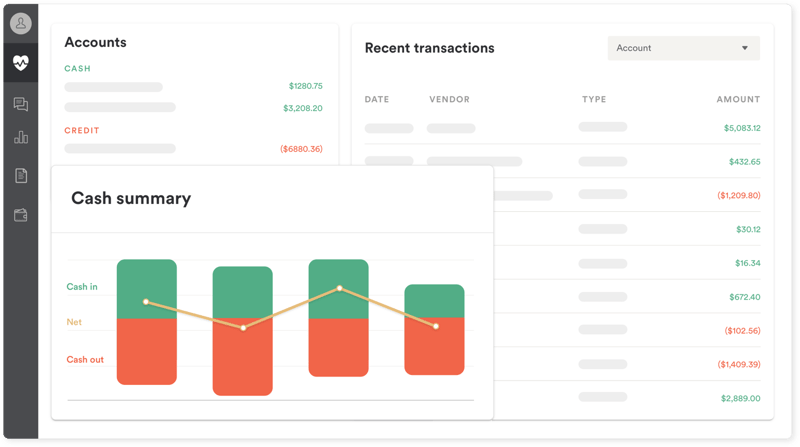This screenshot has height=447, width=800.
Task: Sort transactions by VENDOR column header
Action: pyautogui.click(x=449, y=100)
